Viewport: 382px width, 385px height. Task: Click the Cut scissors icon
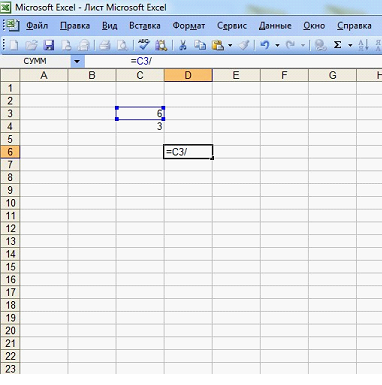click(182, 45)
